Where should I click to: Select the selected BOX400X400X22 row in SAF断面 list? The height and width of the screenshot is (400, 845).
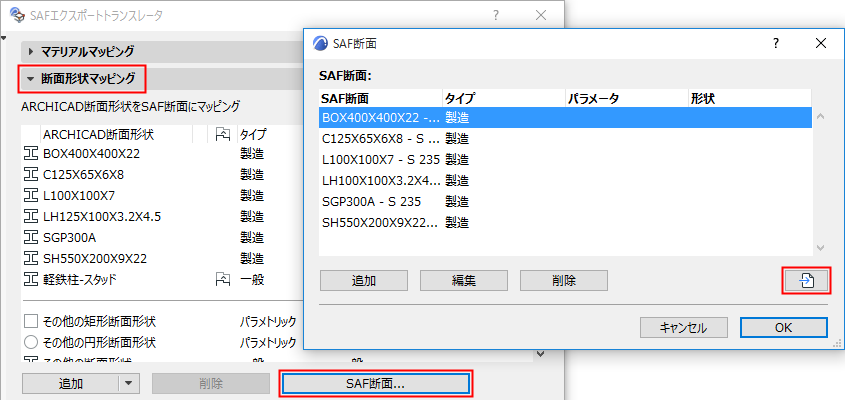(x=565, y=118)
